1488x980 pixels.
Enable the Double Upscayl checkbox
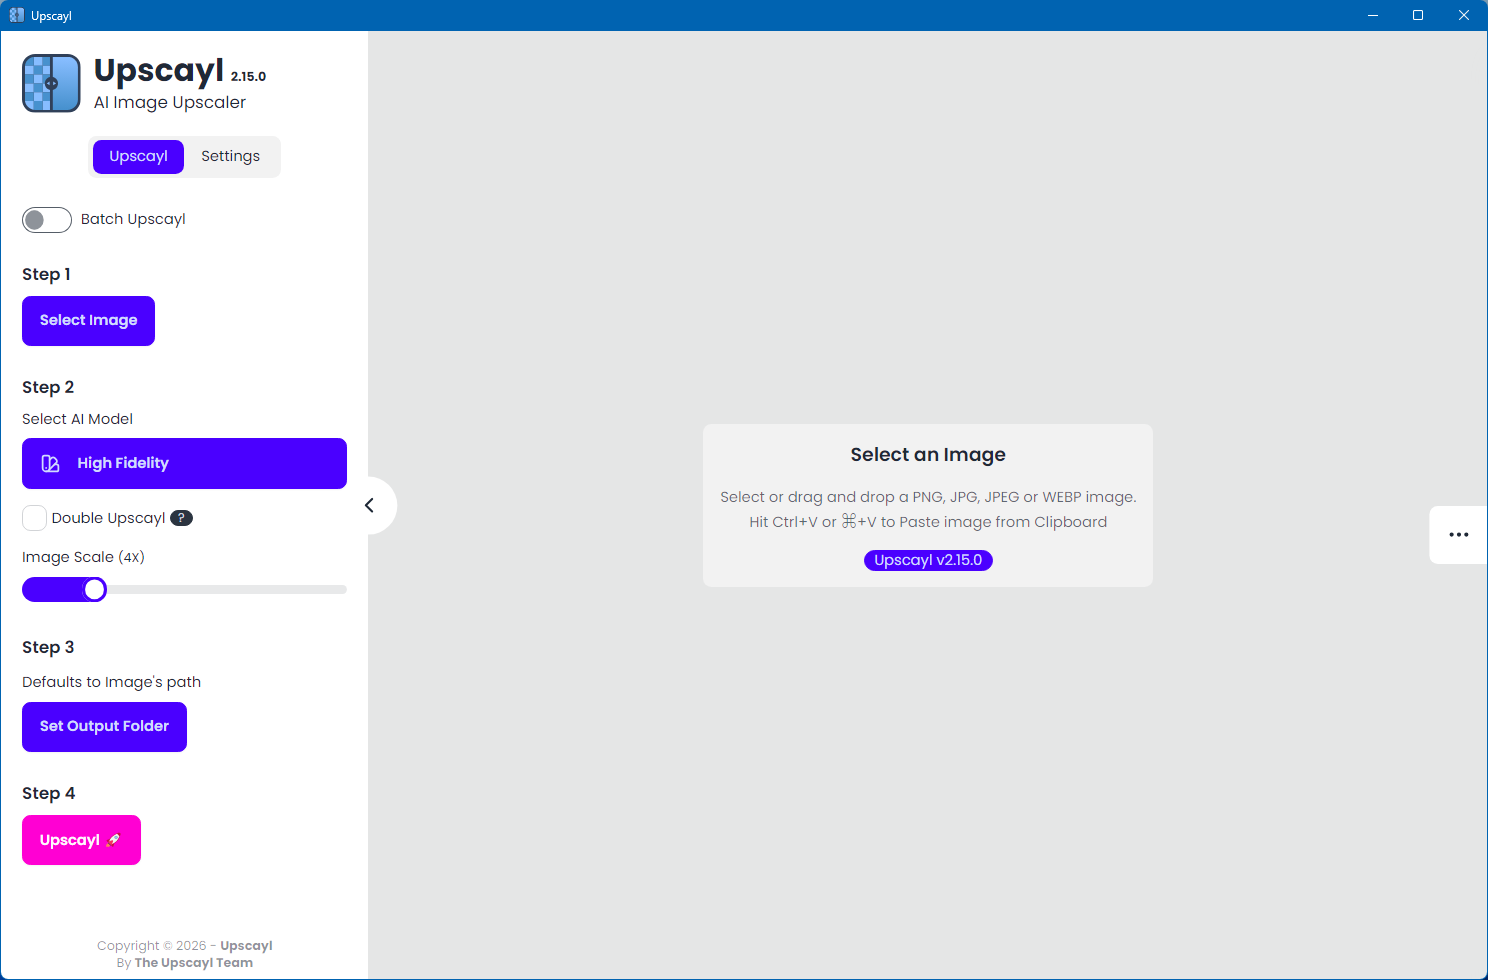[x=34, y=518]
